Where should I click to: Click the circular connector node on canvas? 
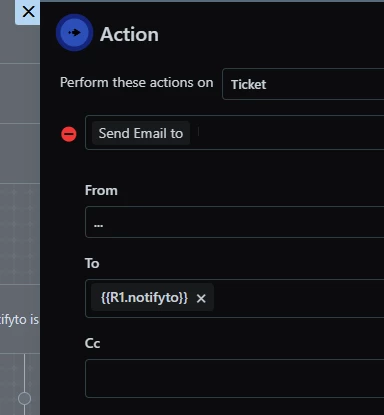[24, 398]
